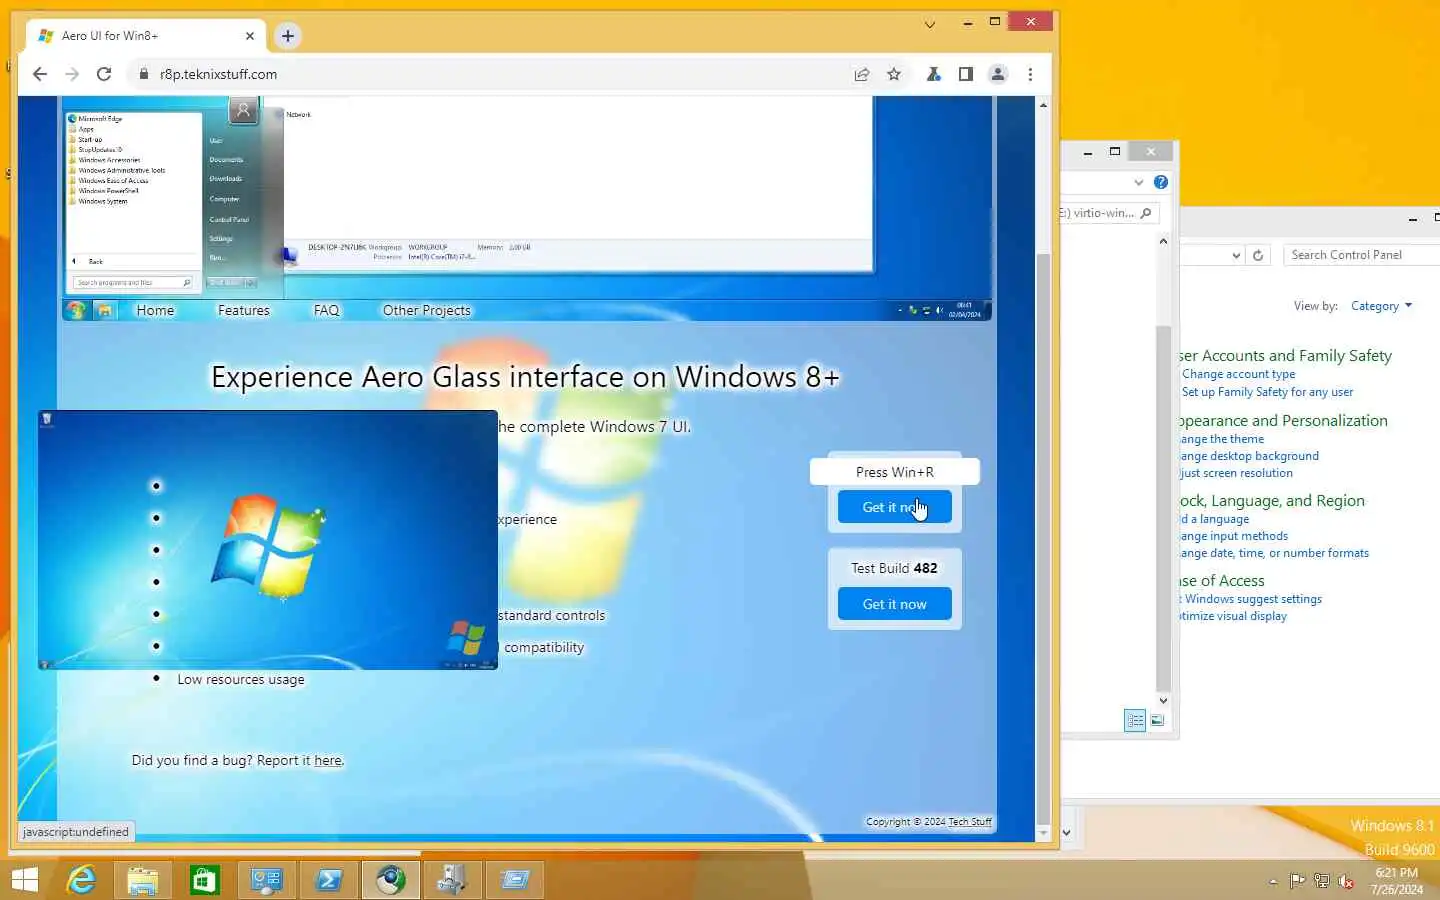
Task: Open the Tech Stuff copyright link
Action: 970,822
